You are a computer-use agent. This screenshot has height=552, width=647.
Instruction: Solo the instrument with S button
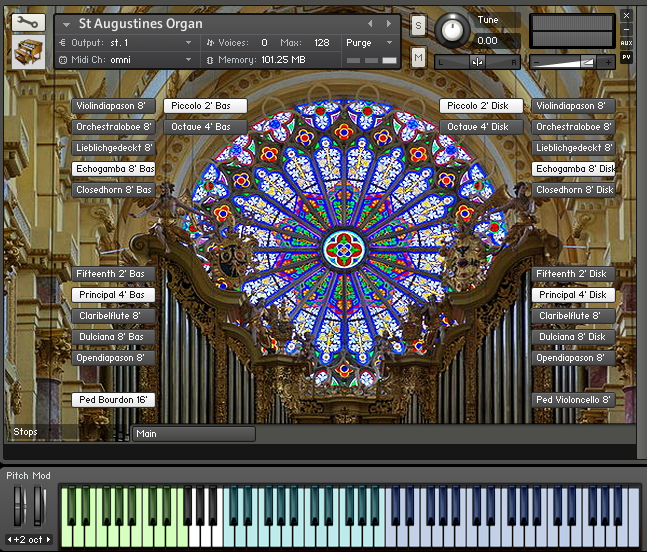[418, 26]
